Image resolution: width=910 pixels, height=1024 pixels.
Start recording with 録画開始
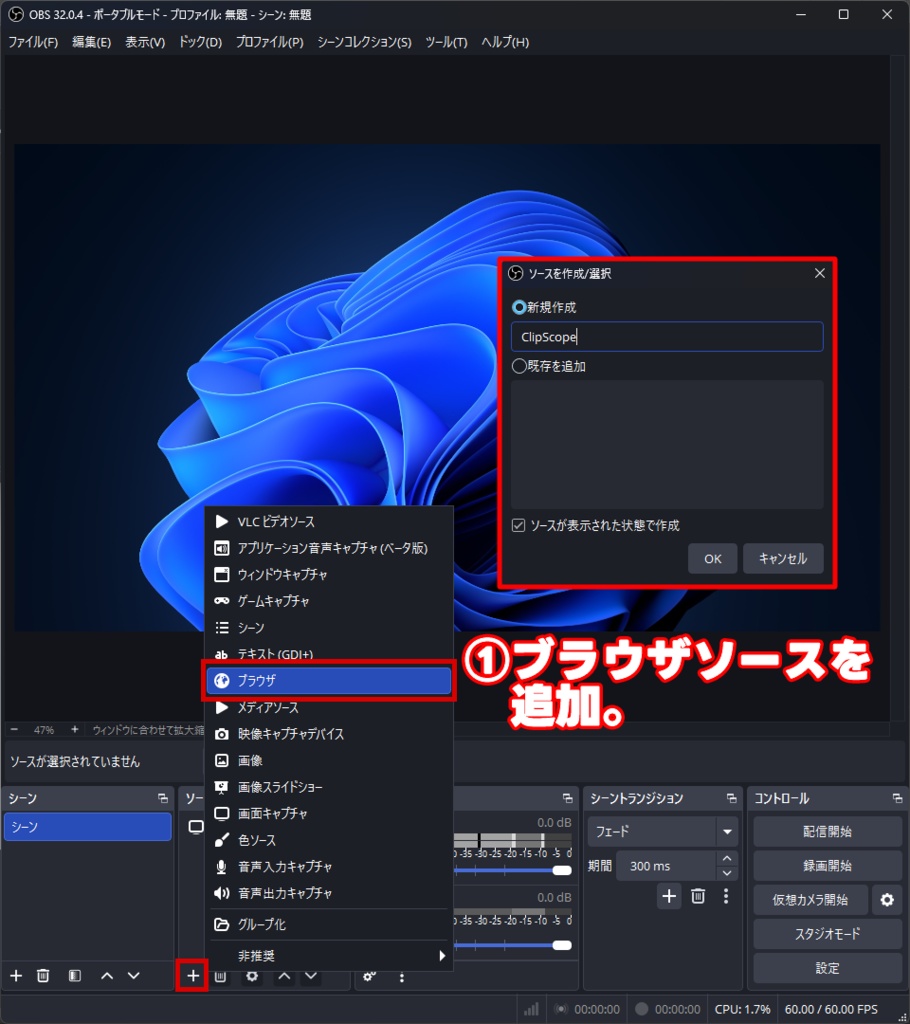coord(827,865)
